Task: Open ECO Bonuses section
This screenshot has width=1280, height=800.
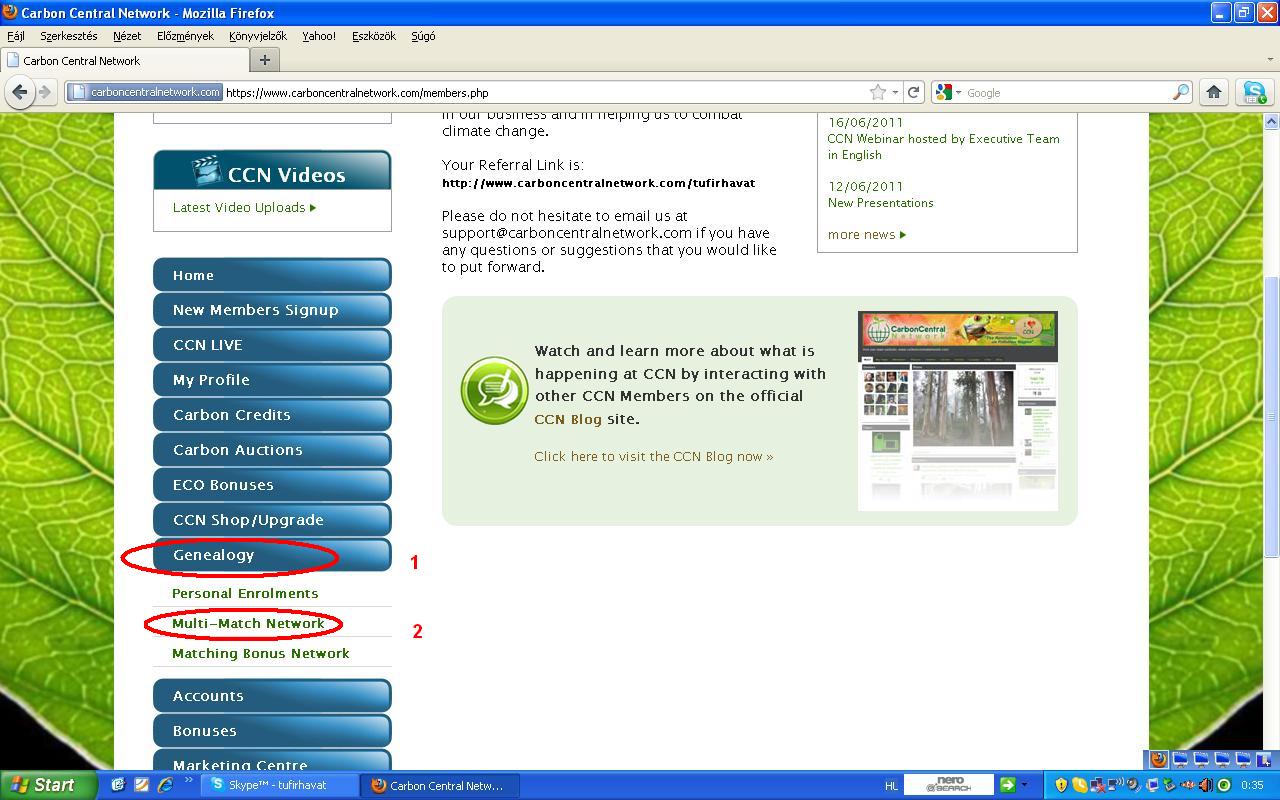Action: (x=272, y=485)
